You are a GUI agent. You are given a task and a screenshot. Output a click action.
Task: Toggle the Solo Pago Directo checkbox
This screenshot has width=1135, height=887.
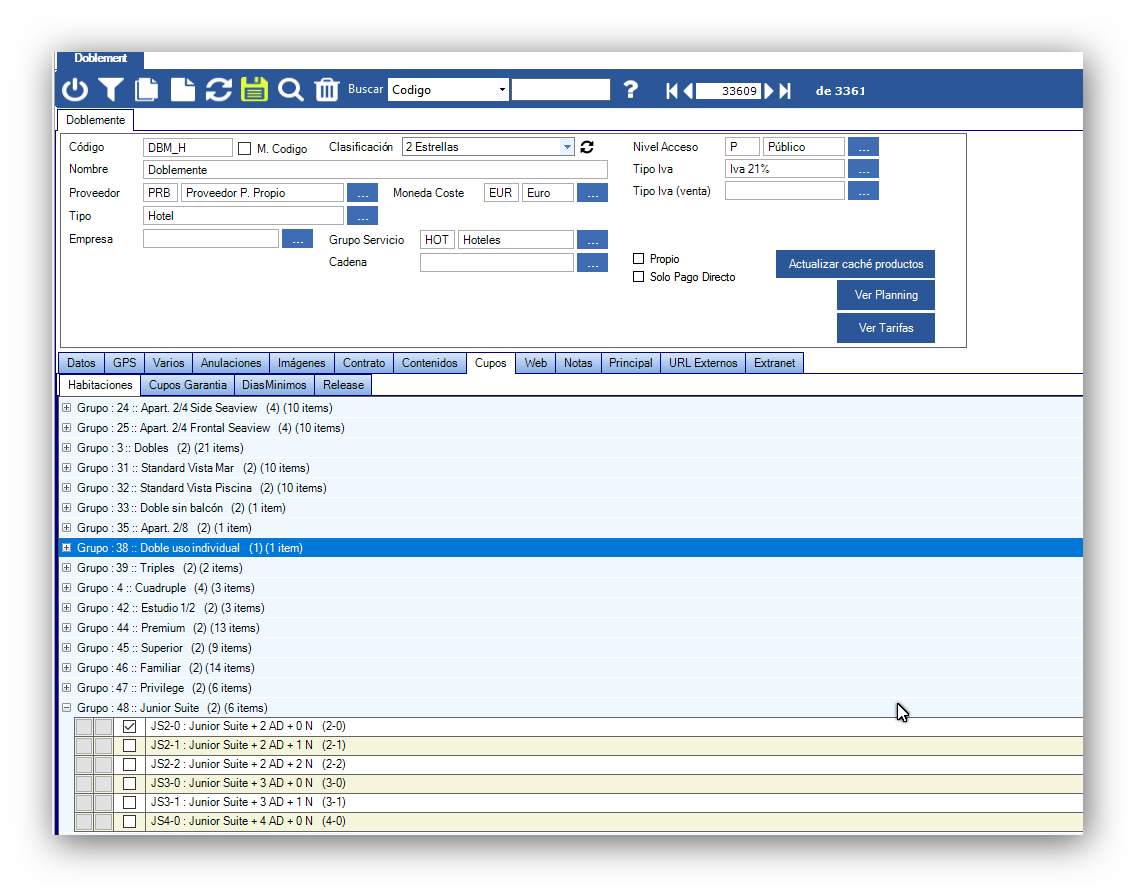639,277
